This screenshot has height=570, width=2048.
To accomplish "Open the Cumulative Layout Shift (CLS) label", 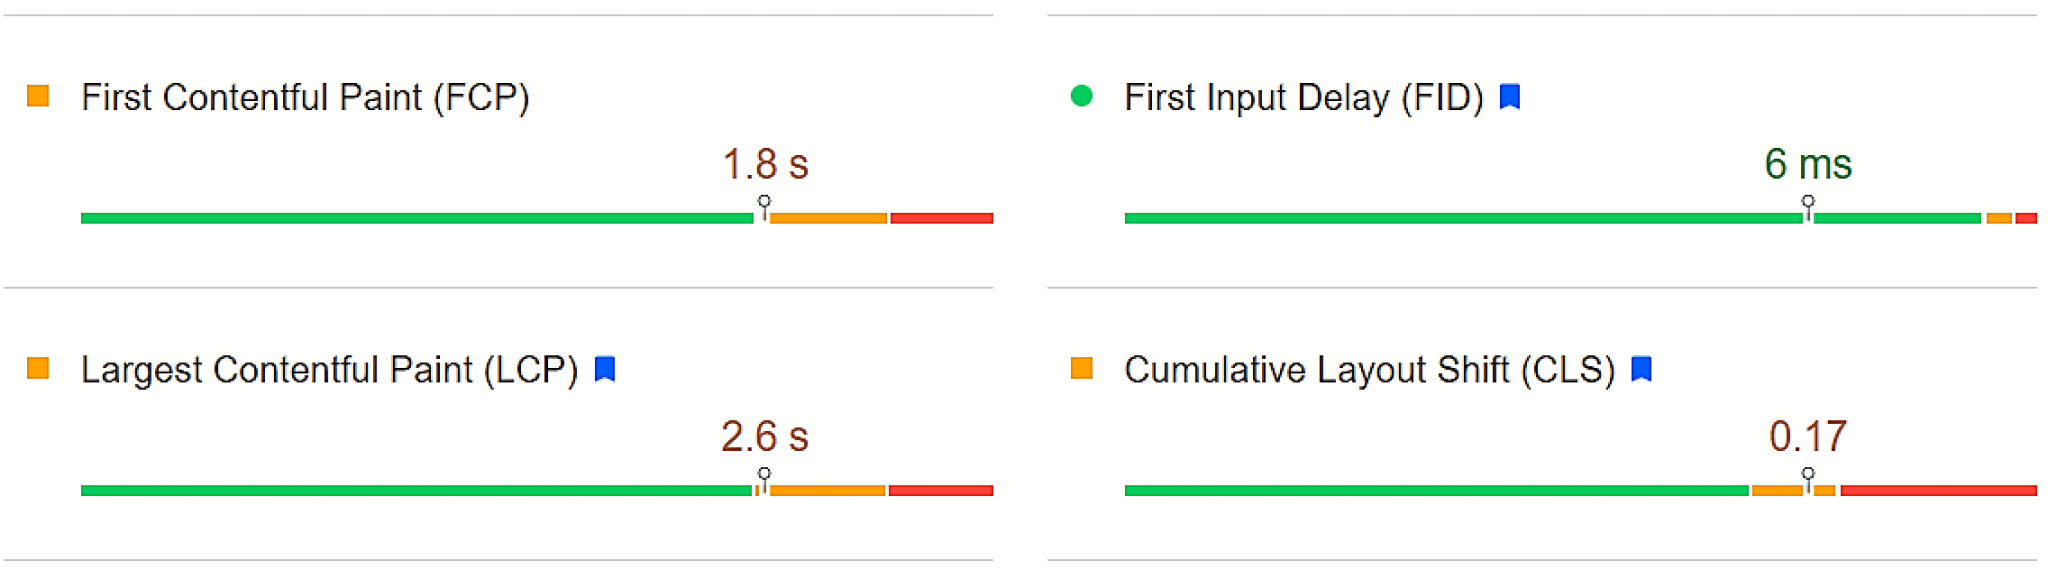I will (1370, 370).
